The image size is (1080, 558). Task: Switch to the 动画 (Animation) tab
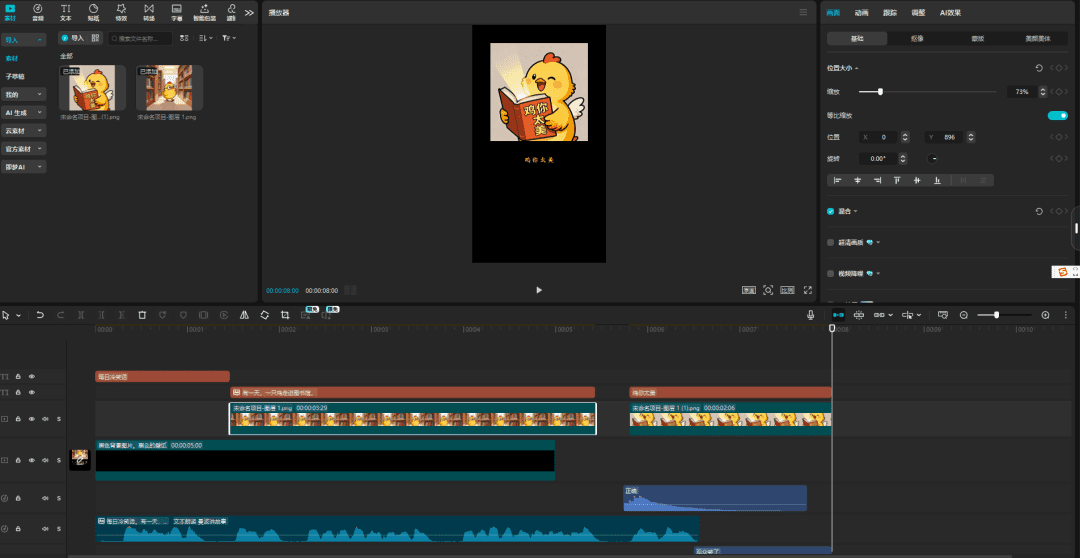pyautogui.click(x=861, y=12)
